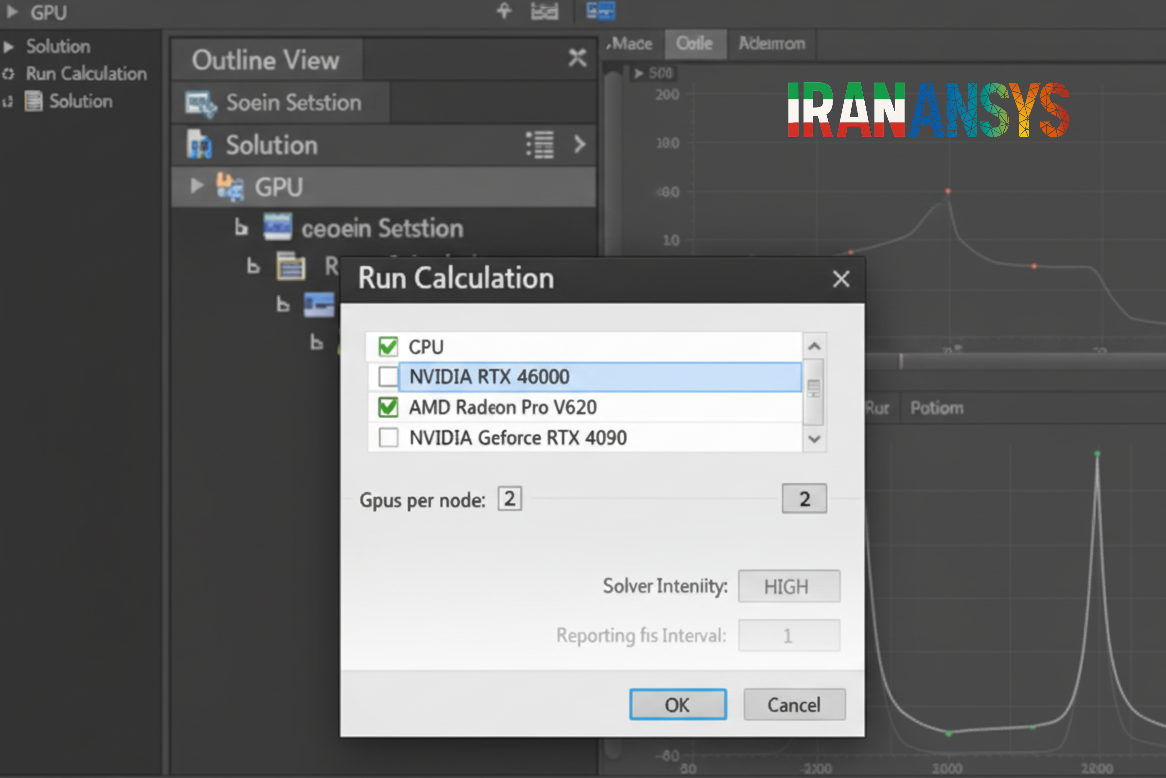Screen dimensions: 1166x778
Task: Click the pin icon in top toolbar
Action: (504, 10)
